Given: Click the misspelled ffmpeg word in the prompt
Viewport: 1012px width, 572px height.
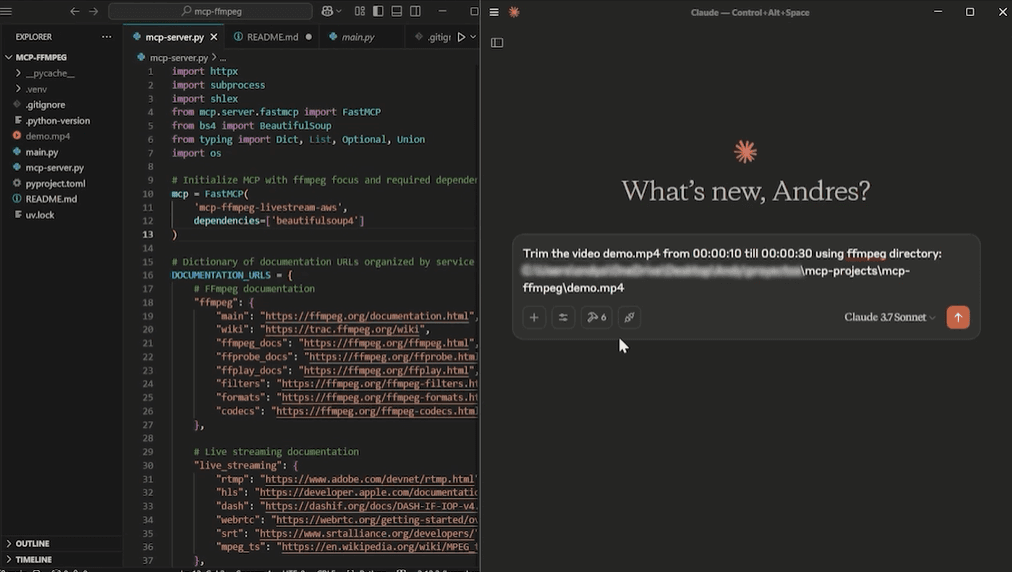Looking at the screenshot, I should [x=866, y=254].
